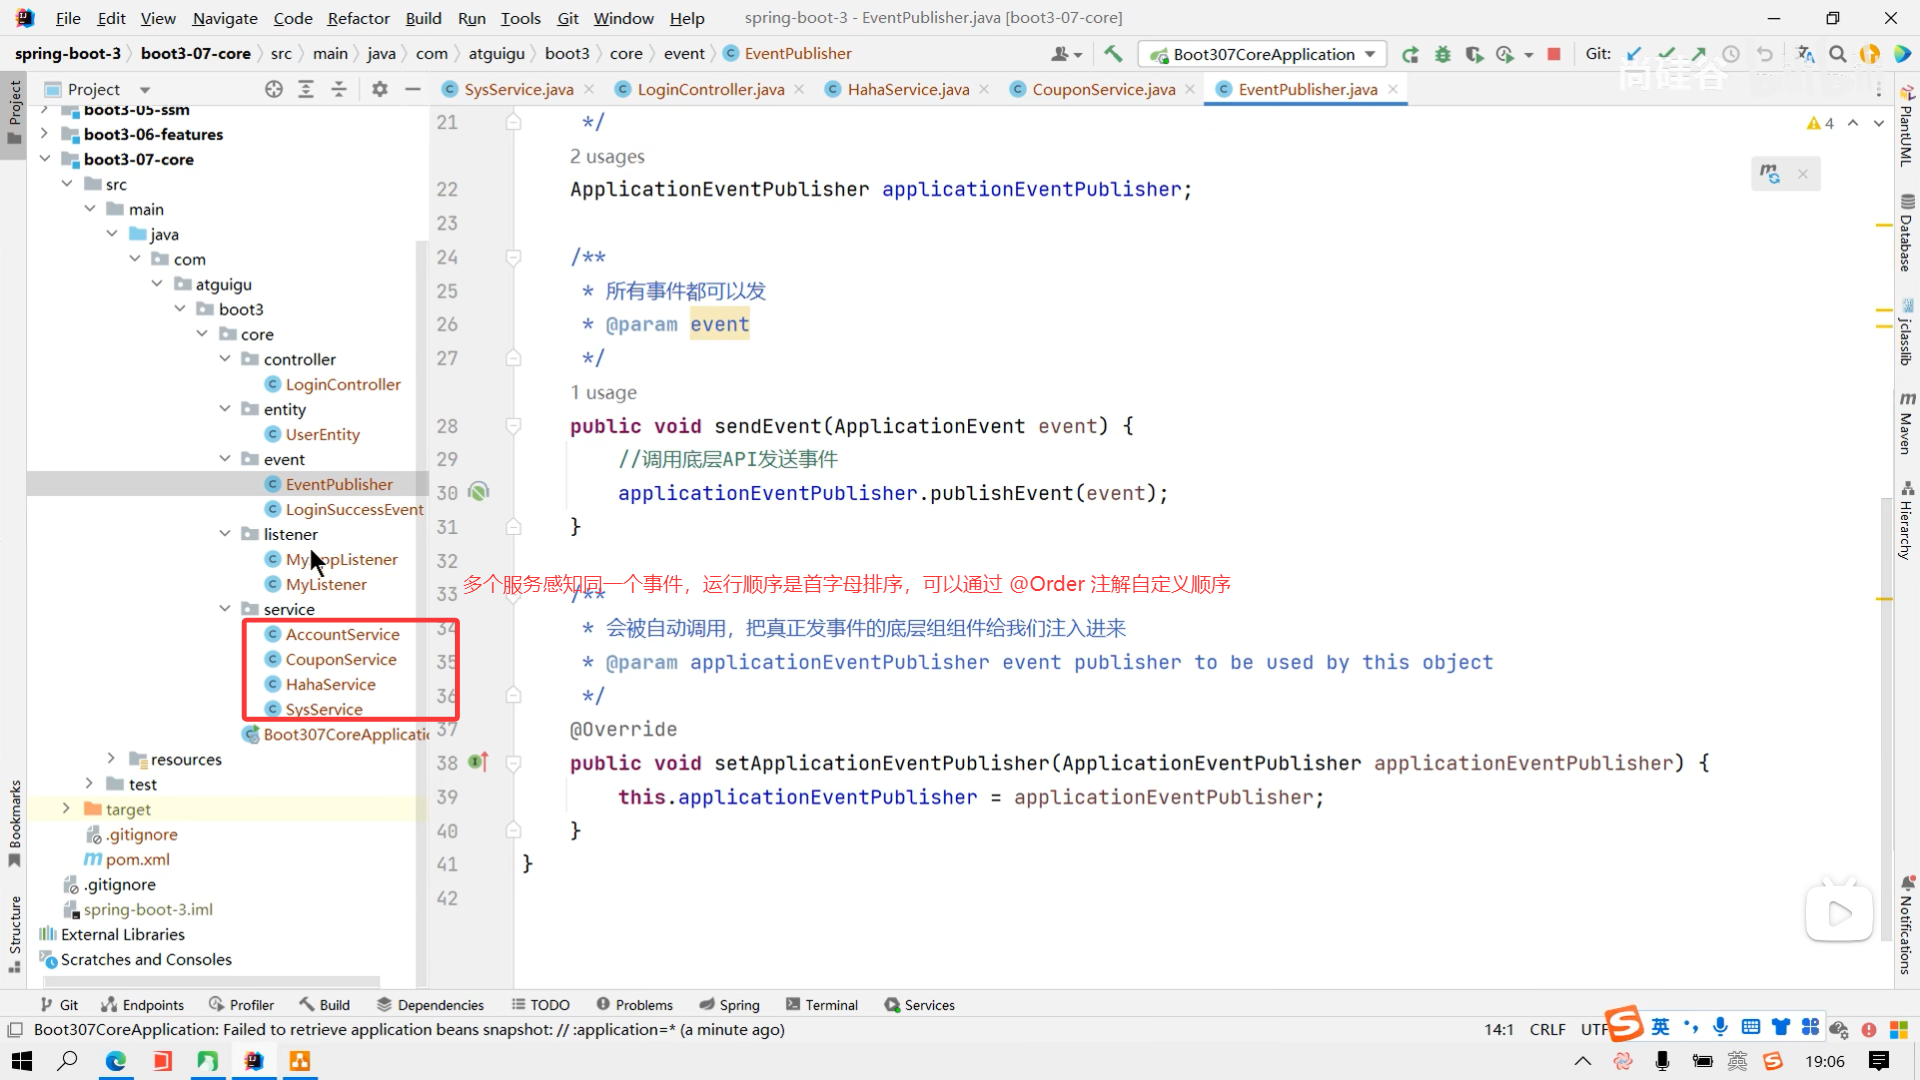Click the project panel settings gear icon
This screenshot has width=1920, height=1080.
point(379,89)
